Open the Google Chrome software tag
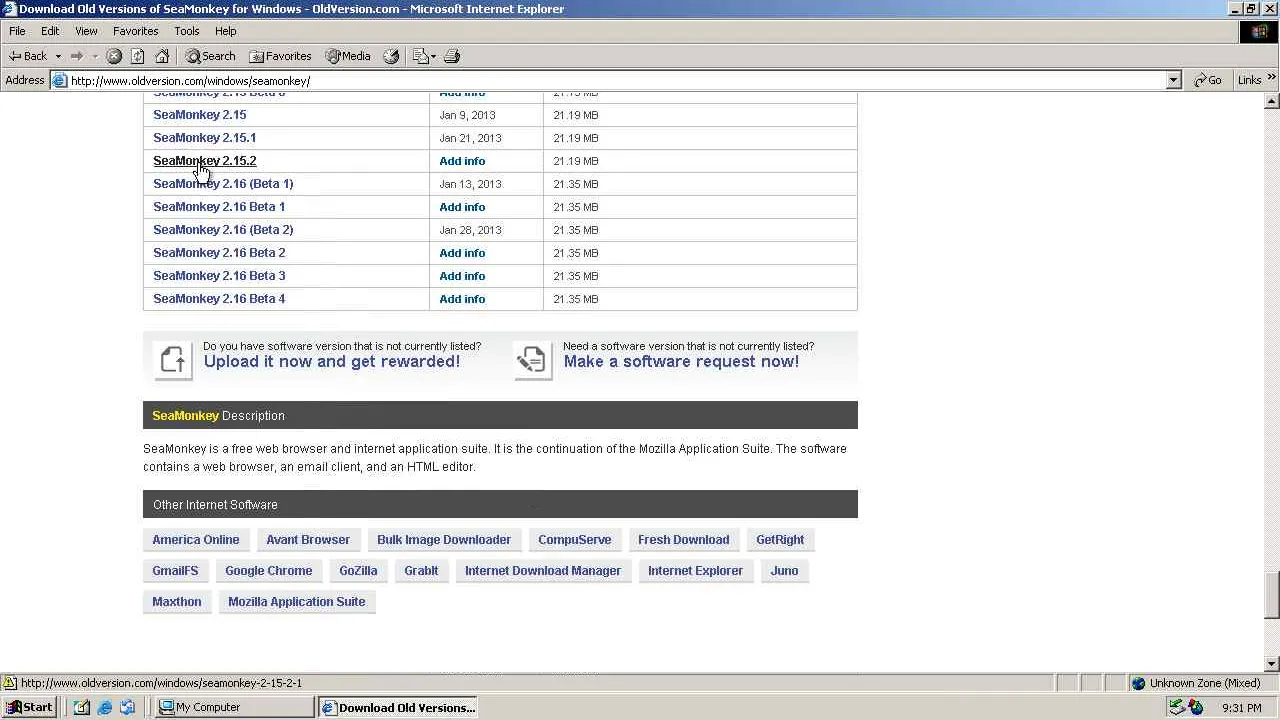Screen dimensions: 1280x720 click(x=269, y=571)
